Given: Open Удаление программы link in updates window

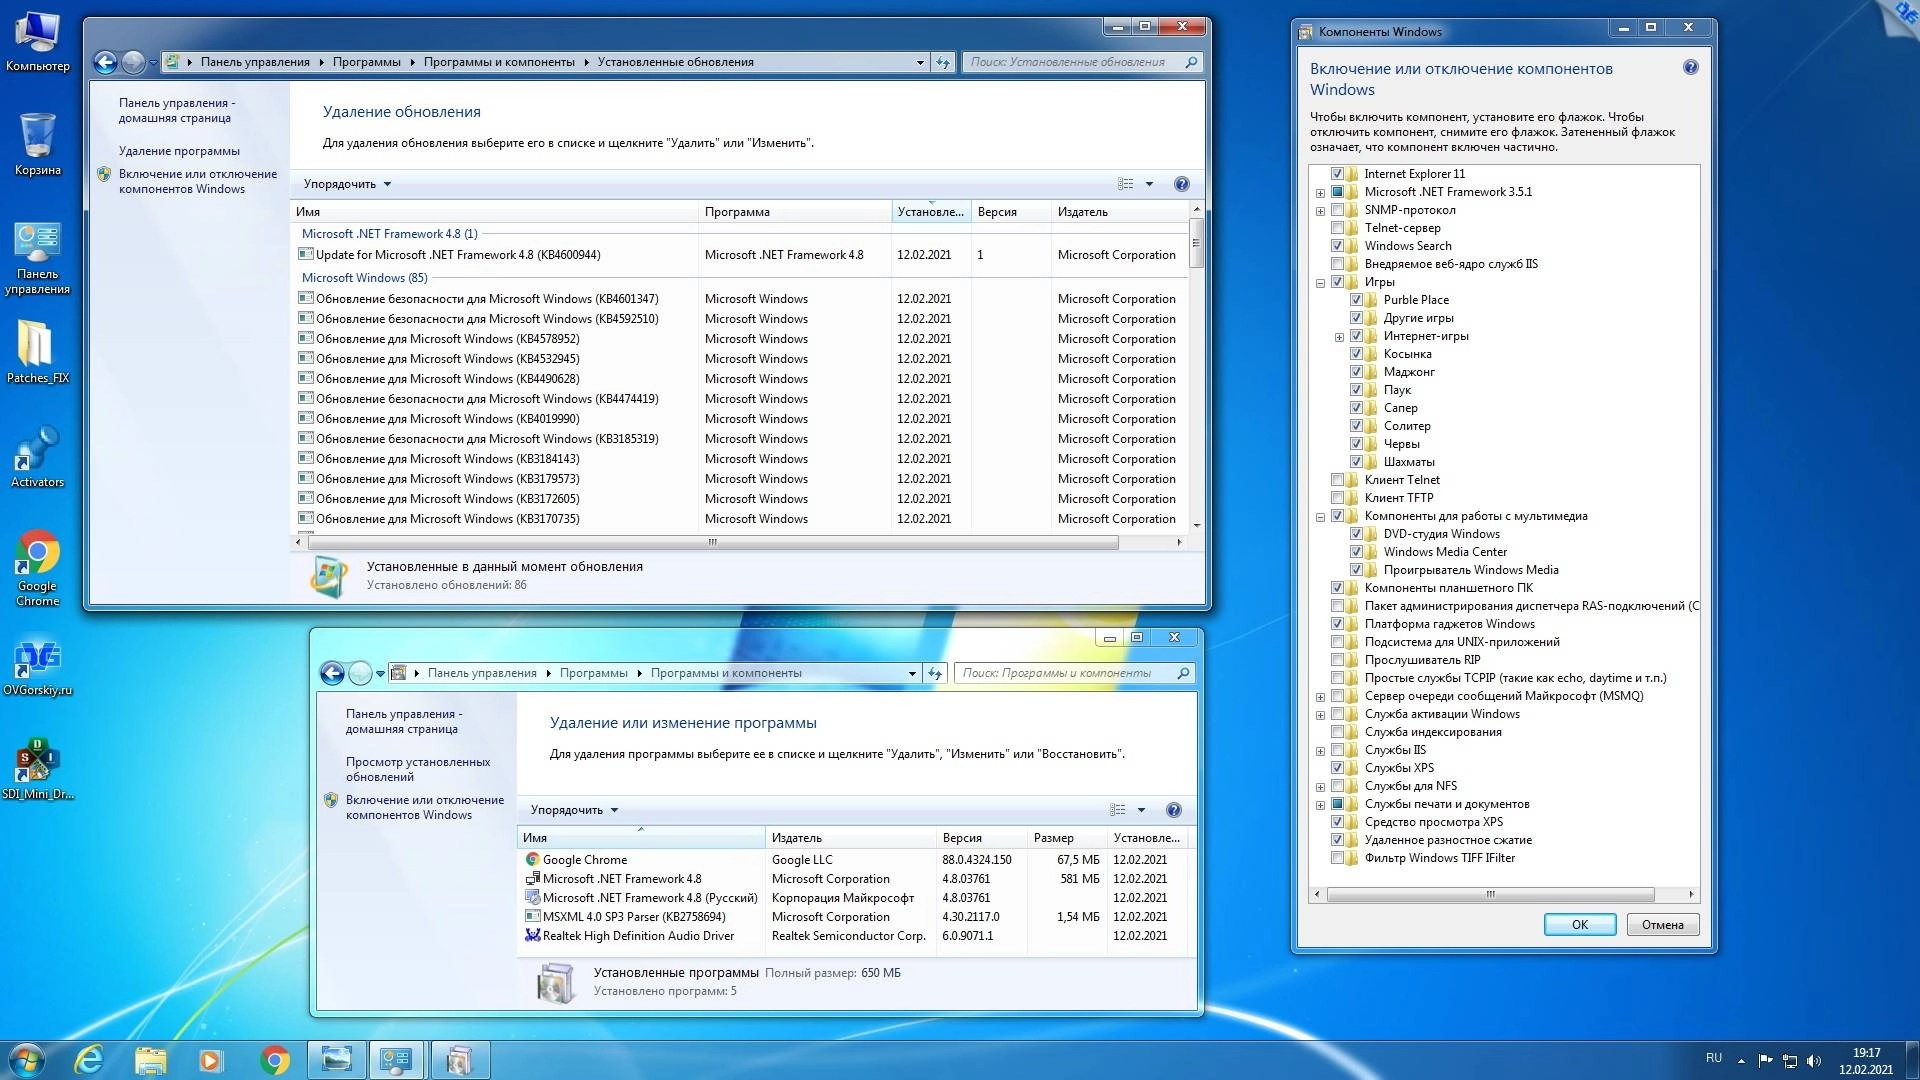Looking at the screenshot, I should 179,151.
